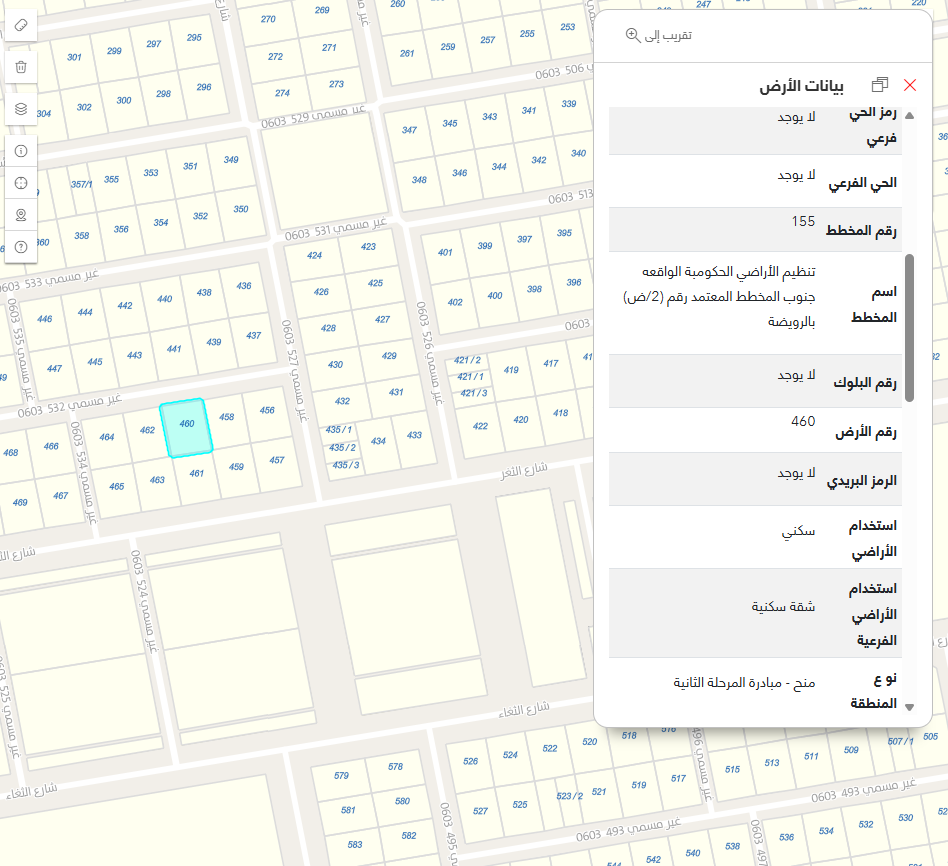Screen dimensions: 948x866
Task: Click the land data panel scrollbar thumb
Action: 909,328
